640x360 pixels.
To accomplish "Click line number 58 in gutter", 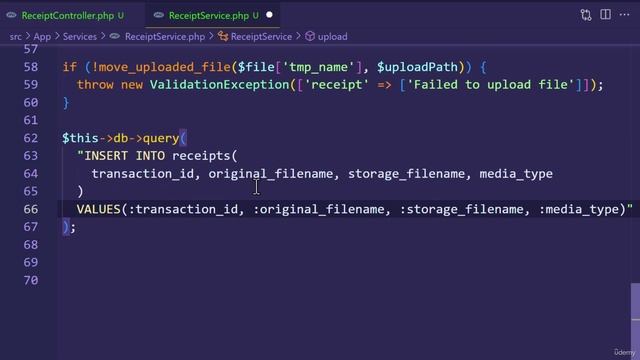I will [x=31, y=67].
